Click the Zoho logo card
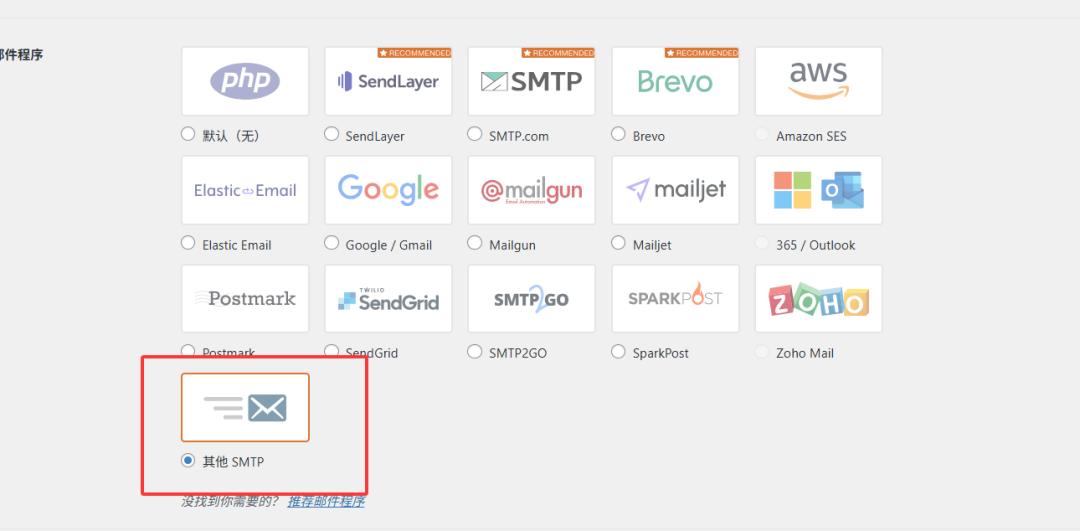1080x531 pixels. coord(819,299)
